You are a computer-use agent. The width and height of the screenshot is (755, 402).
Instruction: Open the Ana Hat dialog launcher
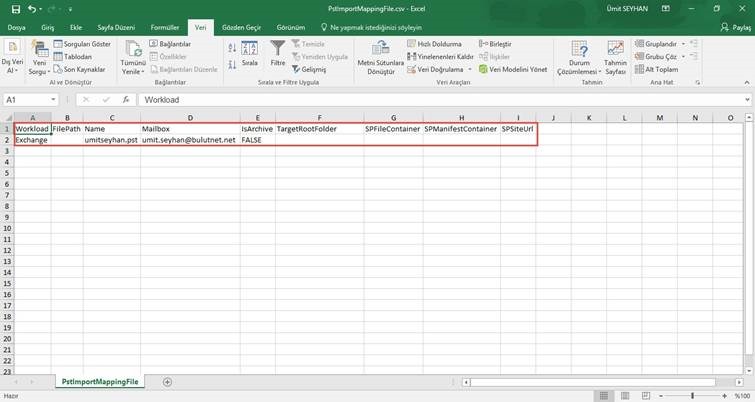point(698,83)
